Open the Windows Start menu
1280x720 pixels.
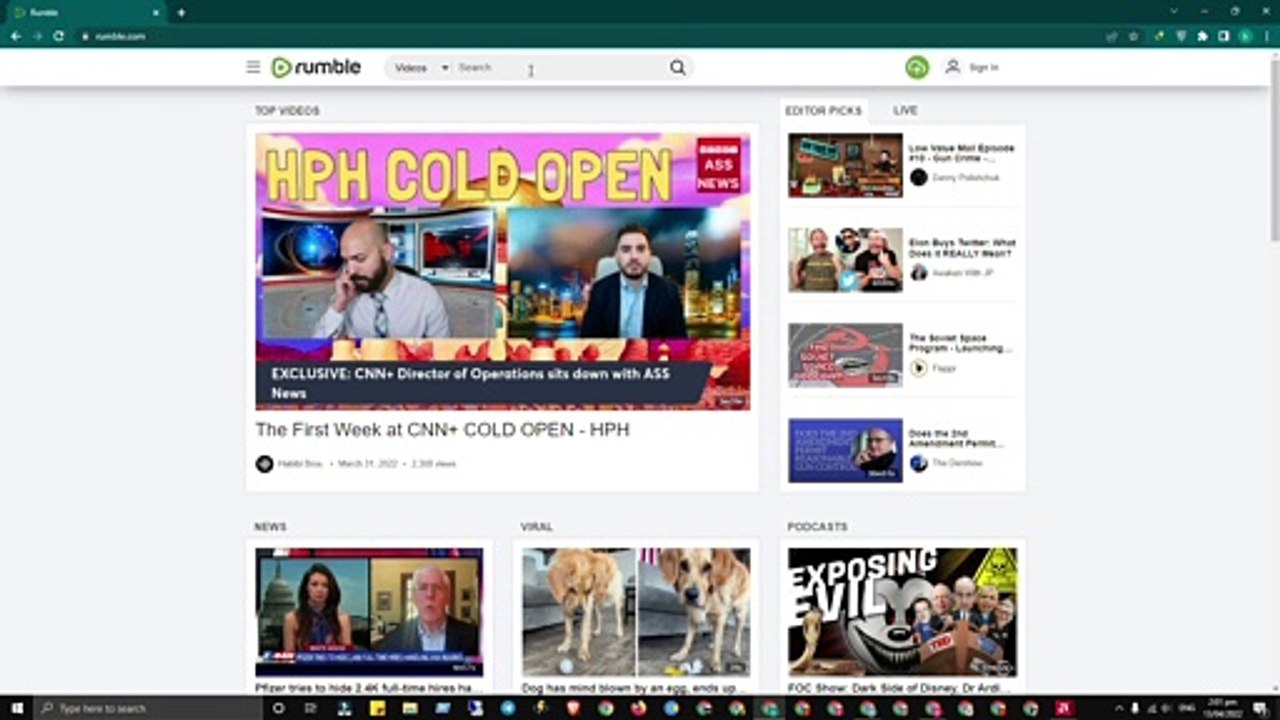click(17, 708)
